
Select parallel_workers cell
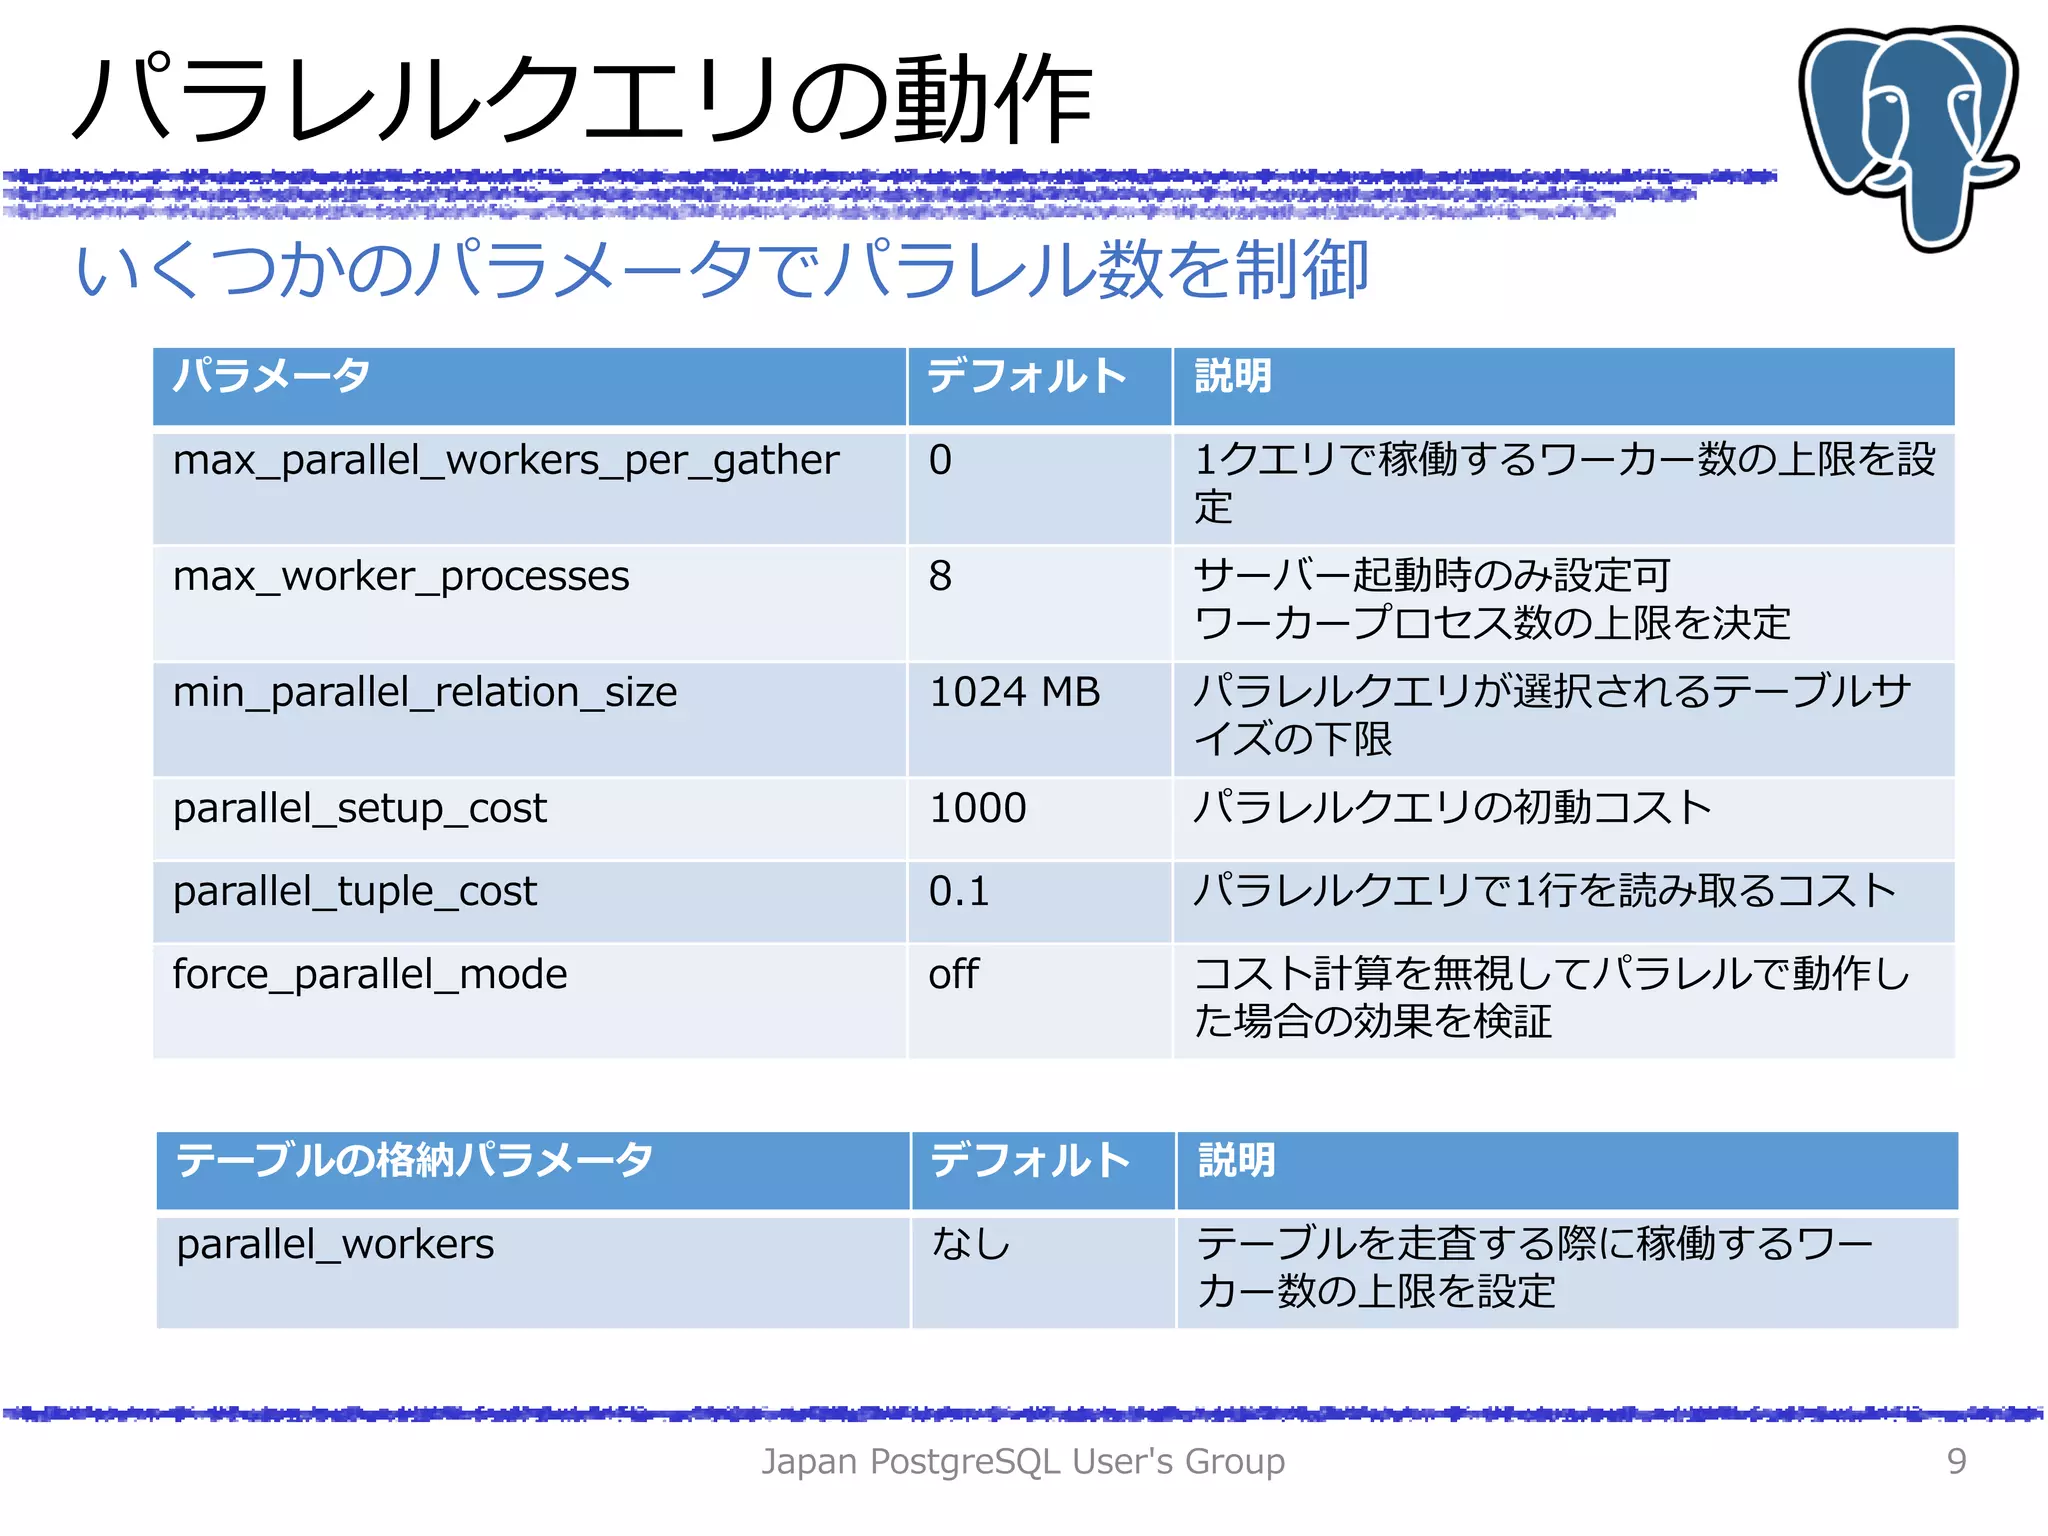(x=533, y=1272)
